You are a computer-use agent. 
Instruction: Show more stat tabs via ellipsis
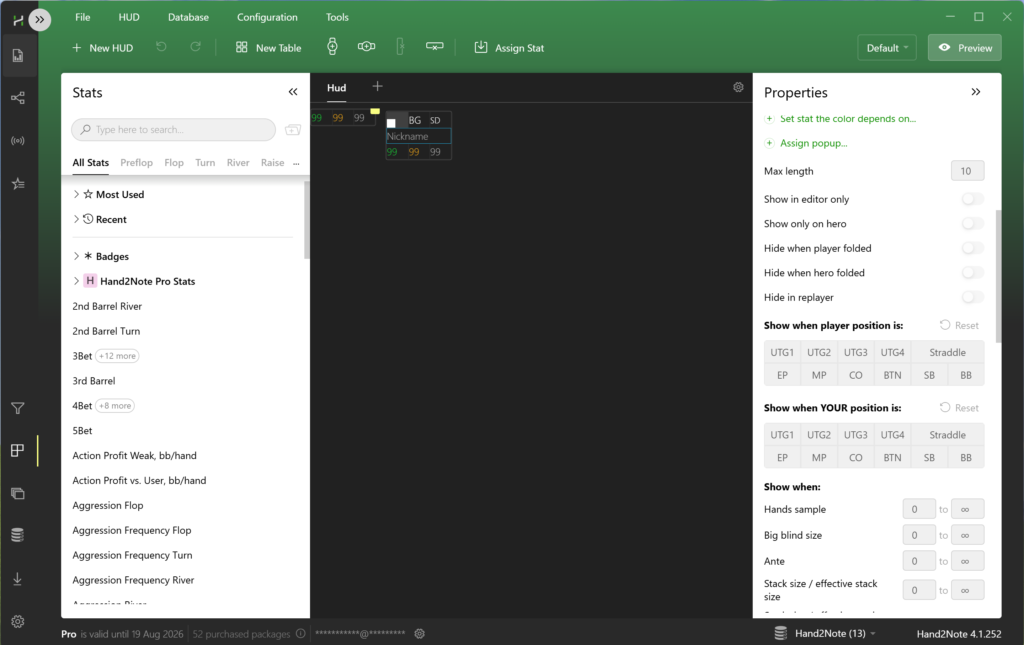[x=296, y=163]
